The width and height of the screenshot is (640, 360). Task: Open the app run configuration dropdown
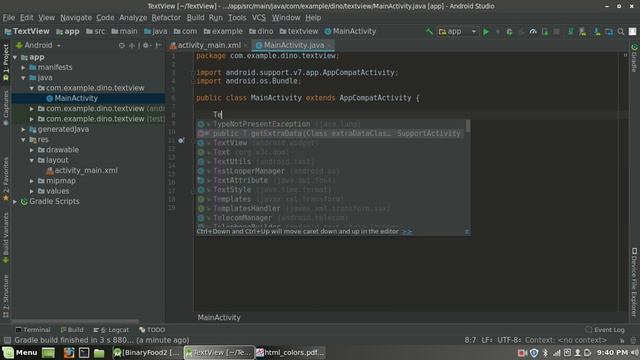pos(458,31)
